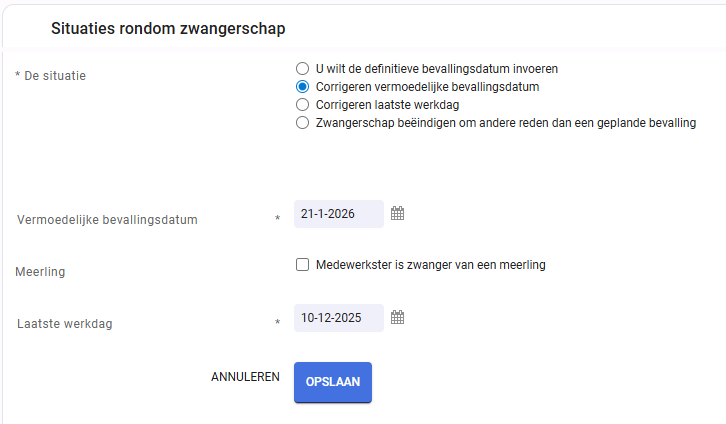Click the option text 'Corrigeren laatste werkdag'
Screen dimensions: 726x424
pos(388,105)
